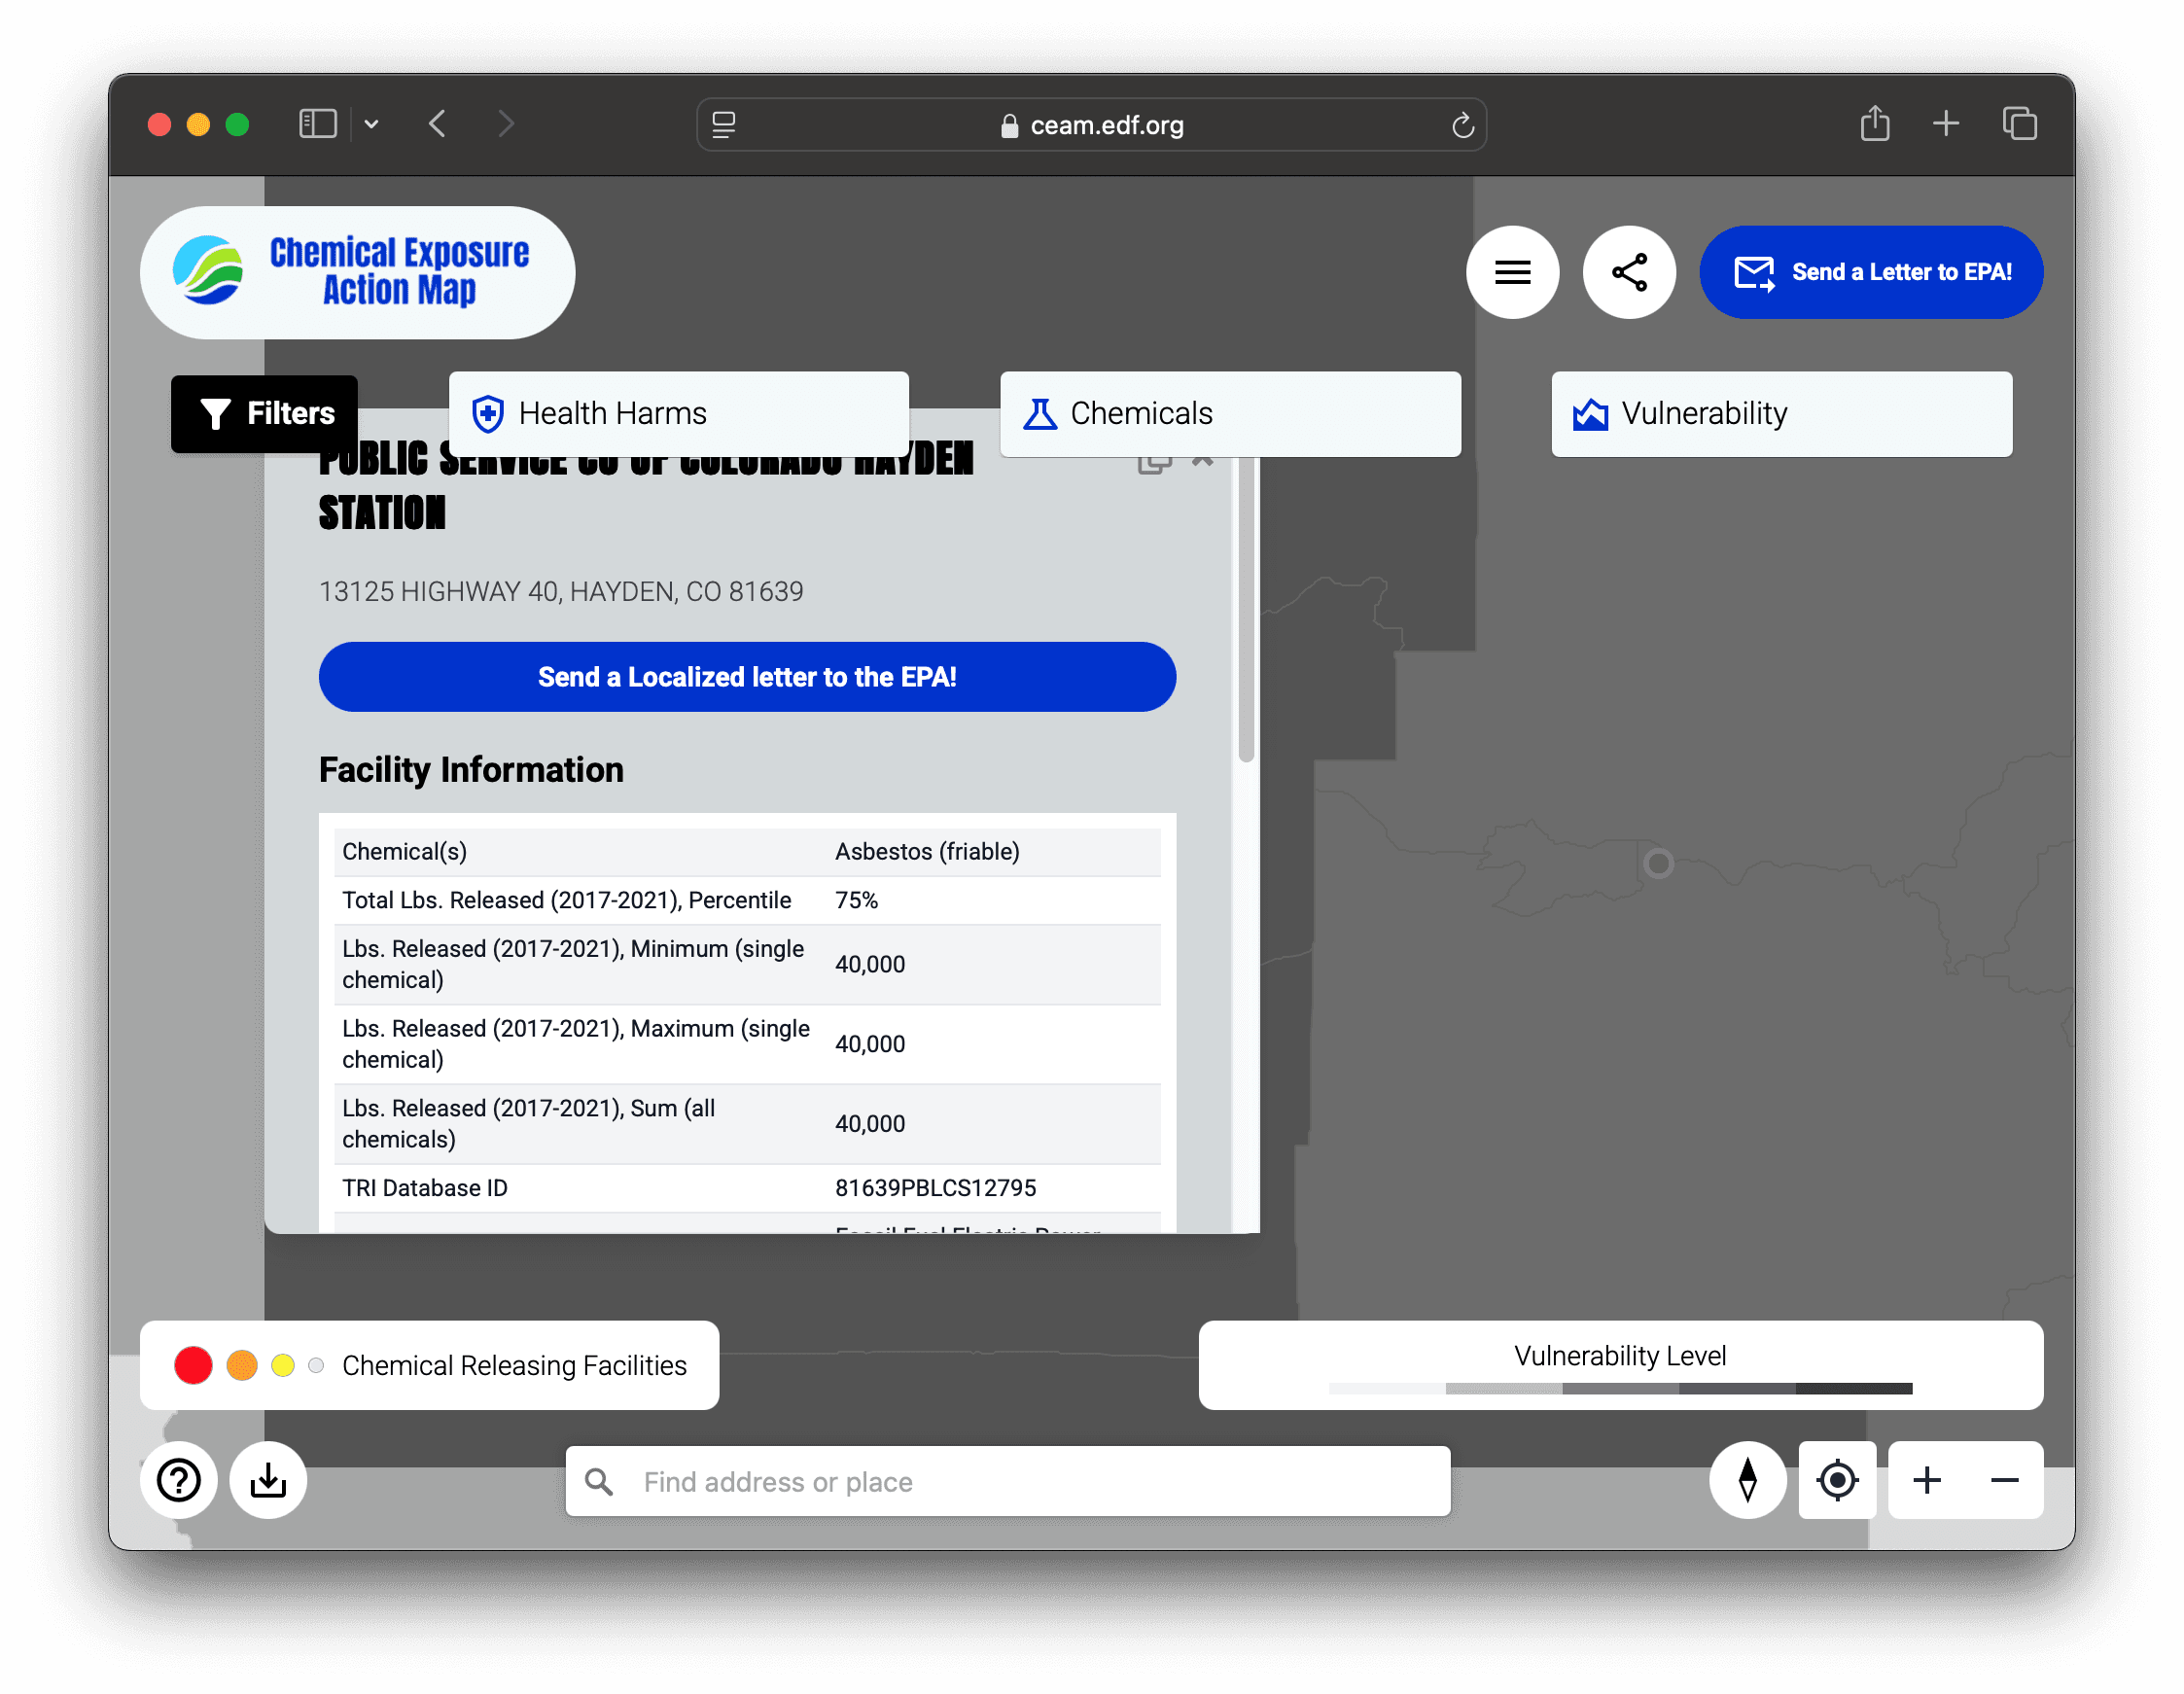This screenshot has height=1694, width=2184.
Task: Click the Chemical Releasing Facilities legend label
Action: [x=514, y=1365]
